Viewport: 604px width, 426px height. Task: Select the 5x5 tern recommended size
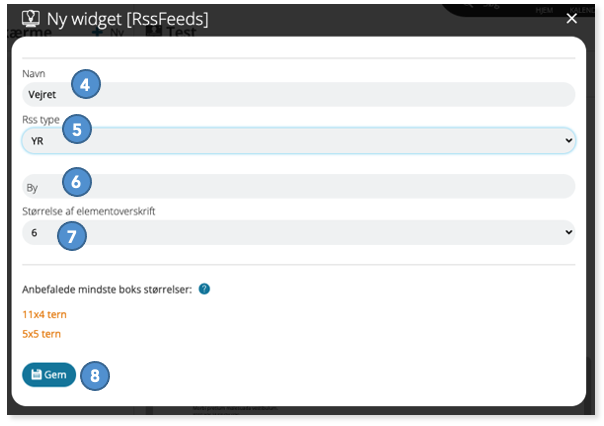point(42,334)
